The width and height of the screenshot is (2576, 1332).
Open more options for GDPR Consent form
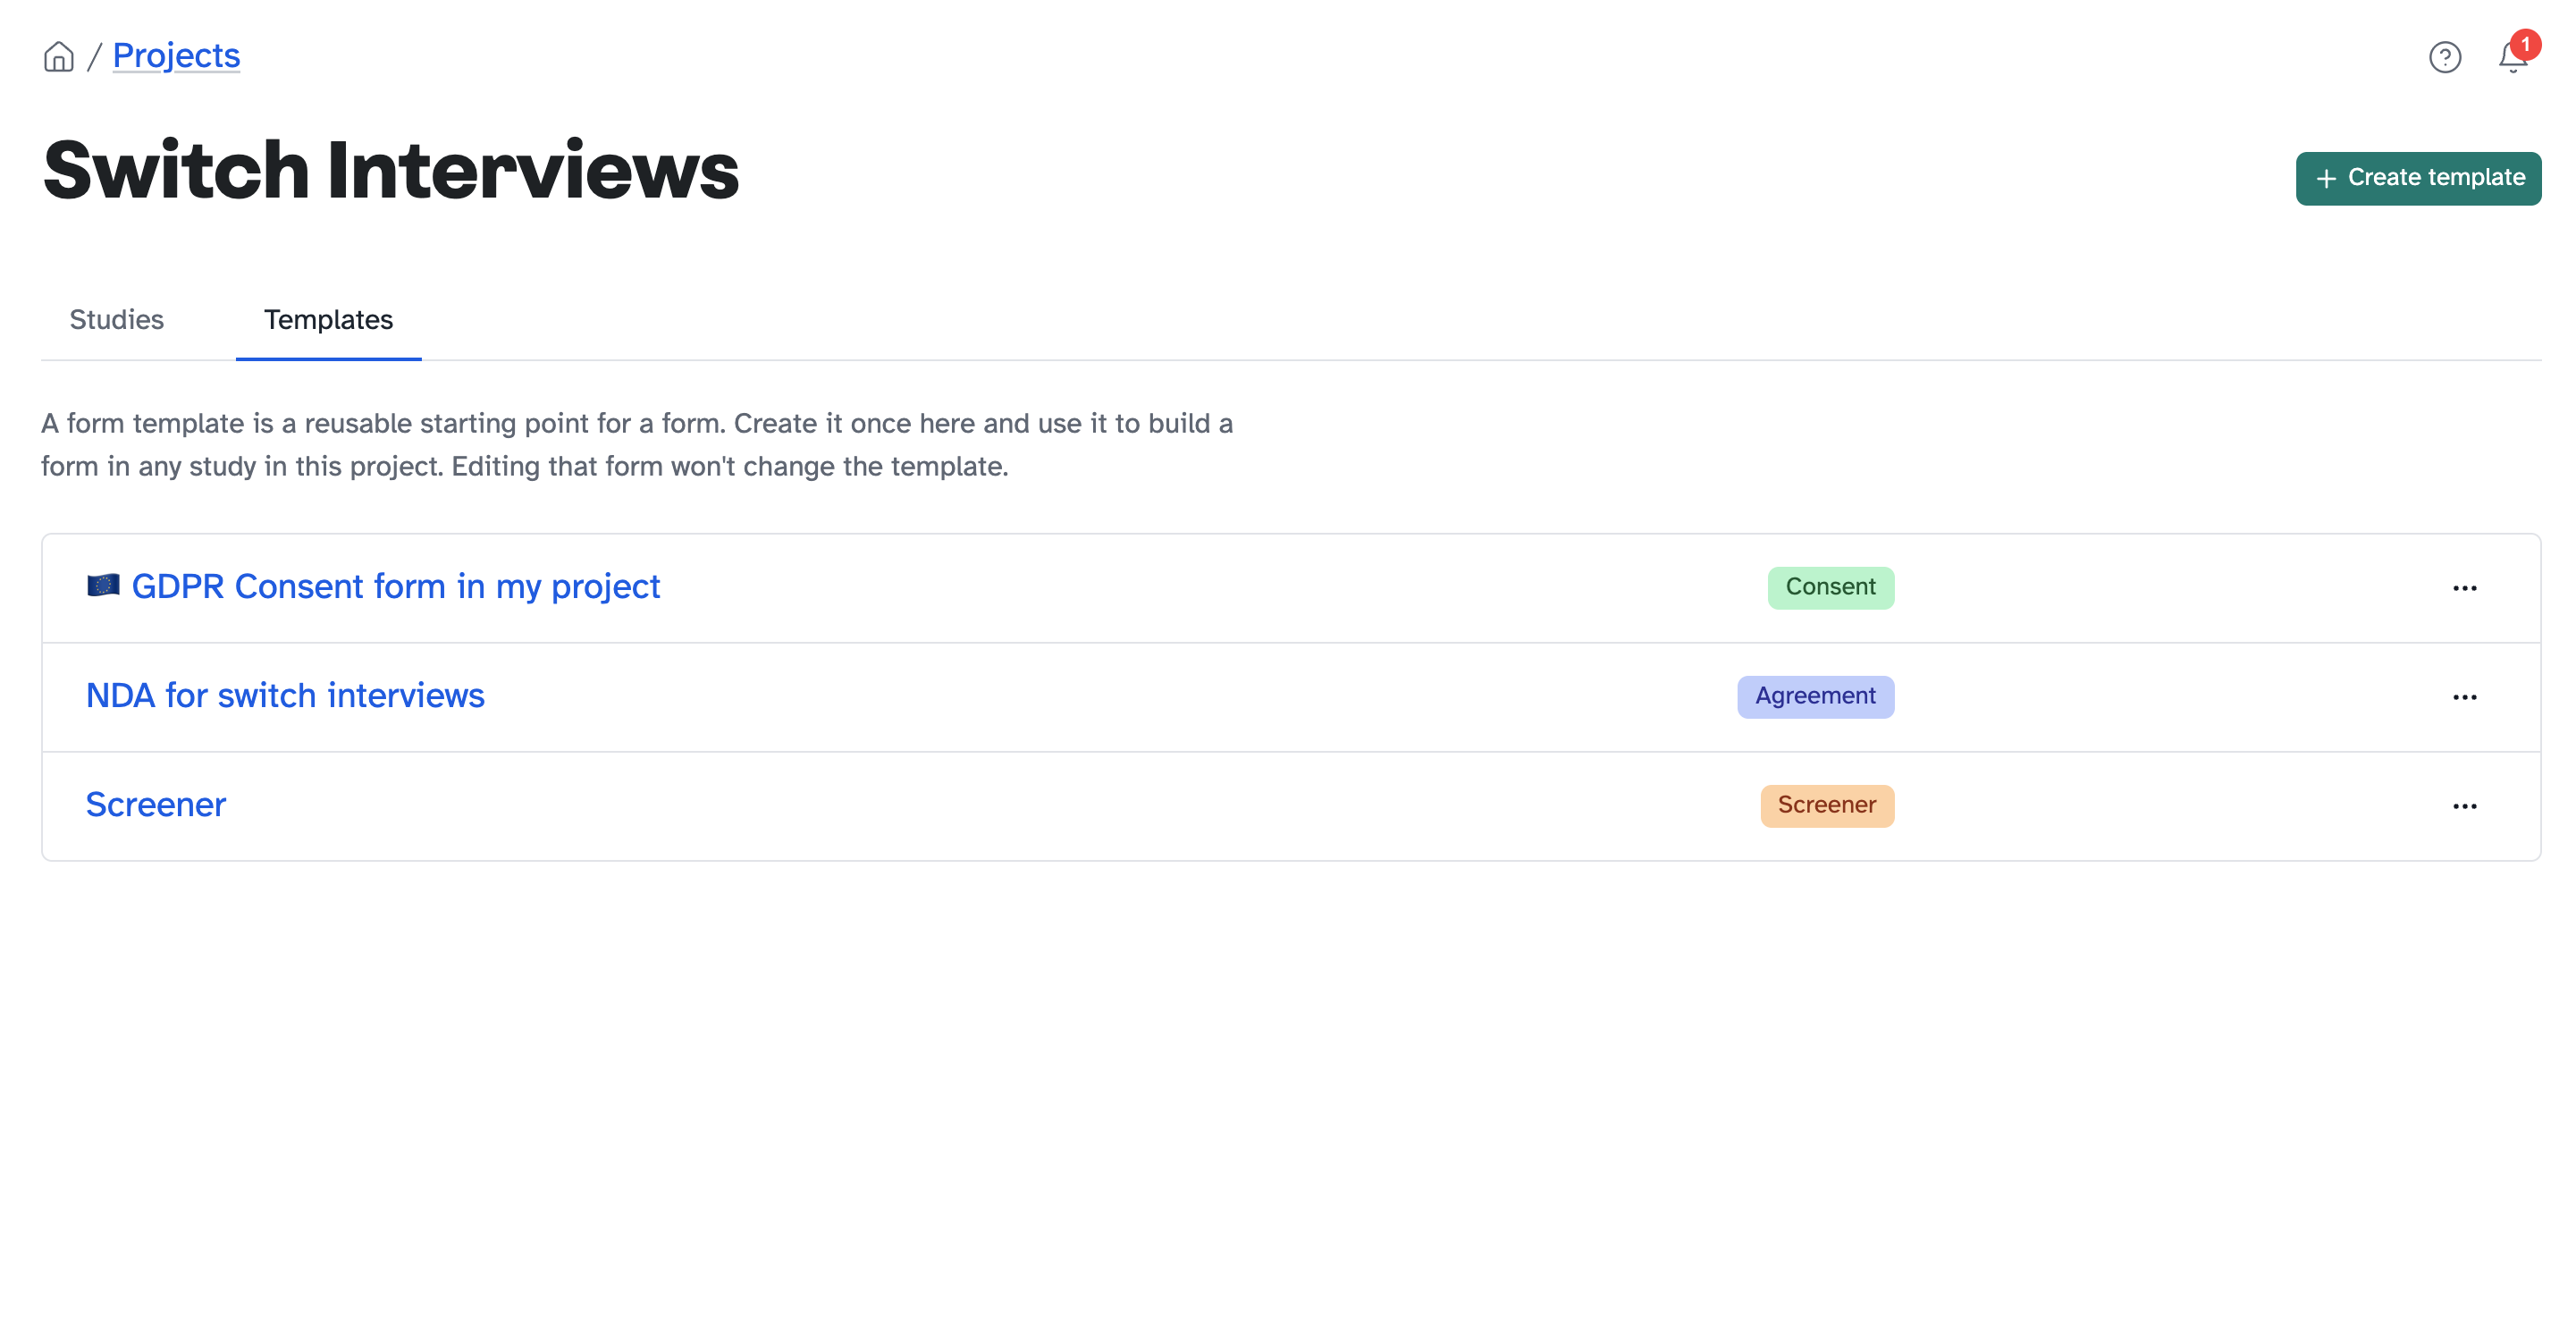tap(2464, 588)
